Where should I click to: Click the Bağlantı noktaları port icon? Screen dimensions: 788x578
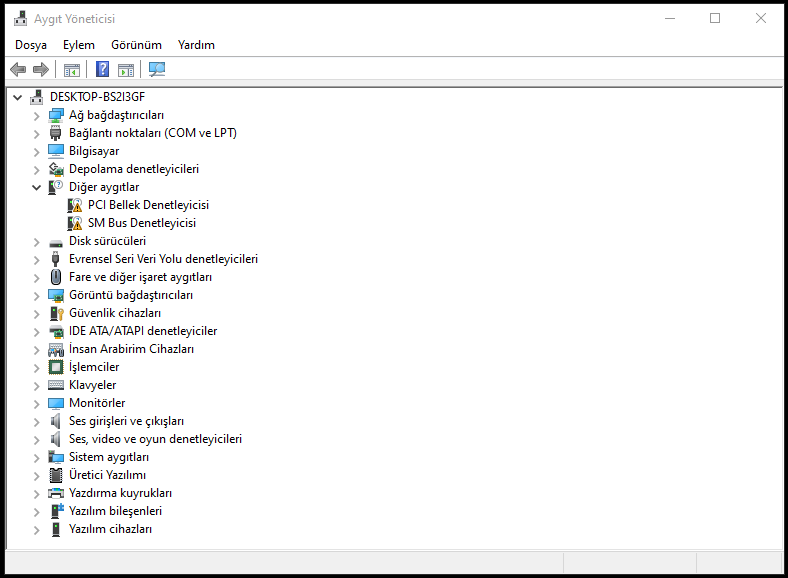tap(56, 133)
